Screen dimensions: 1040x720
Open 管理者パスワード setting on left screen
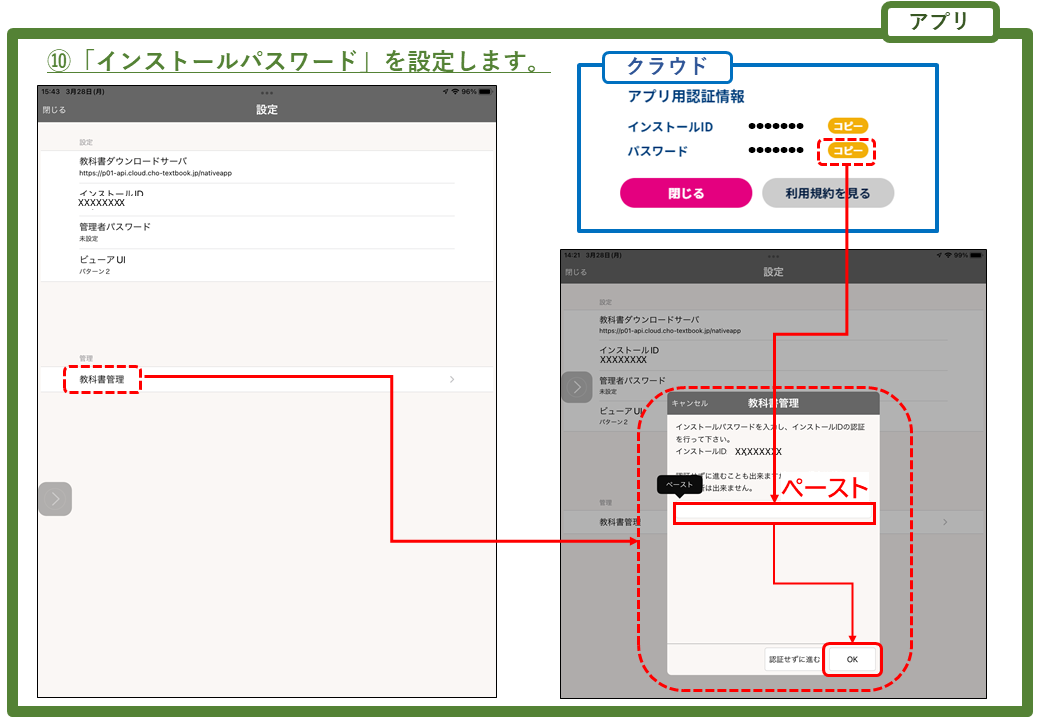pyautogui.click(x=267, y=232)
